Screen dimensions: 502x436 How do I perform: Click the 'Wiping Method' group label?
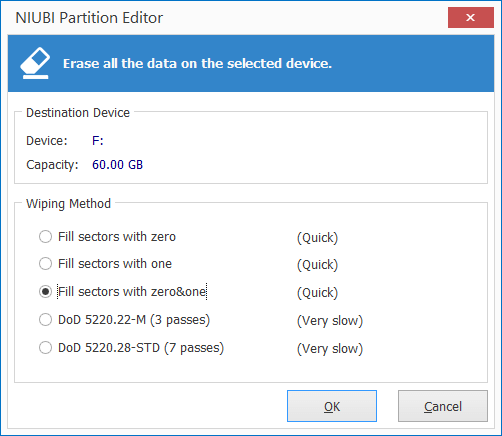pyautogui.click(x=68, y=204)
